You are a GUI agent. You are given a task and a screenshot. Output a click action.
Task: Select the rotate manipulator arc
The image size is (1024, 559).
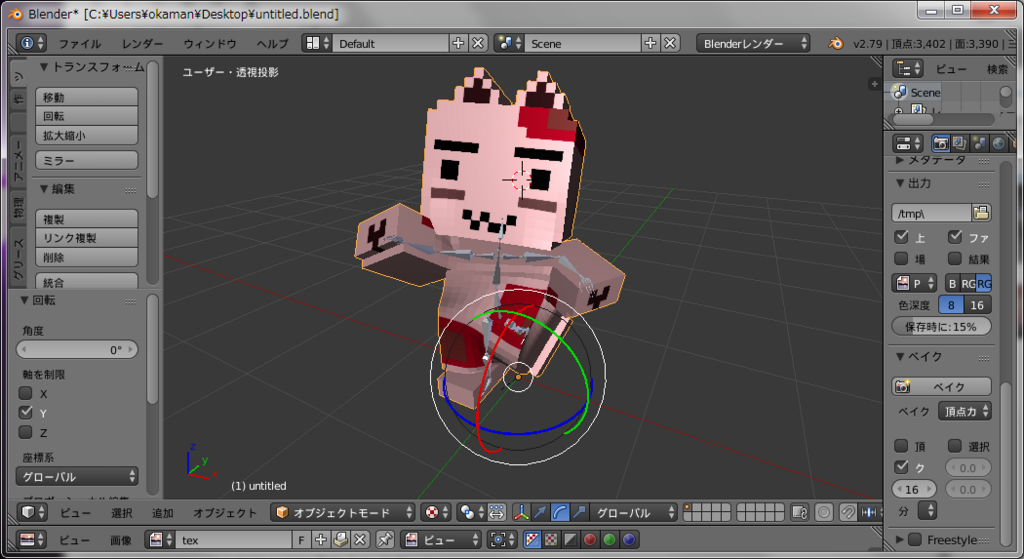[560, 513]
